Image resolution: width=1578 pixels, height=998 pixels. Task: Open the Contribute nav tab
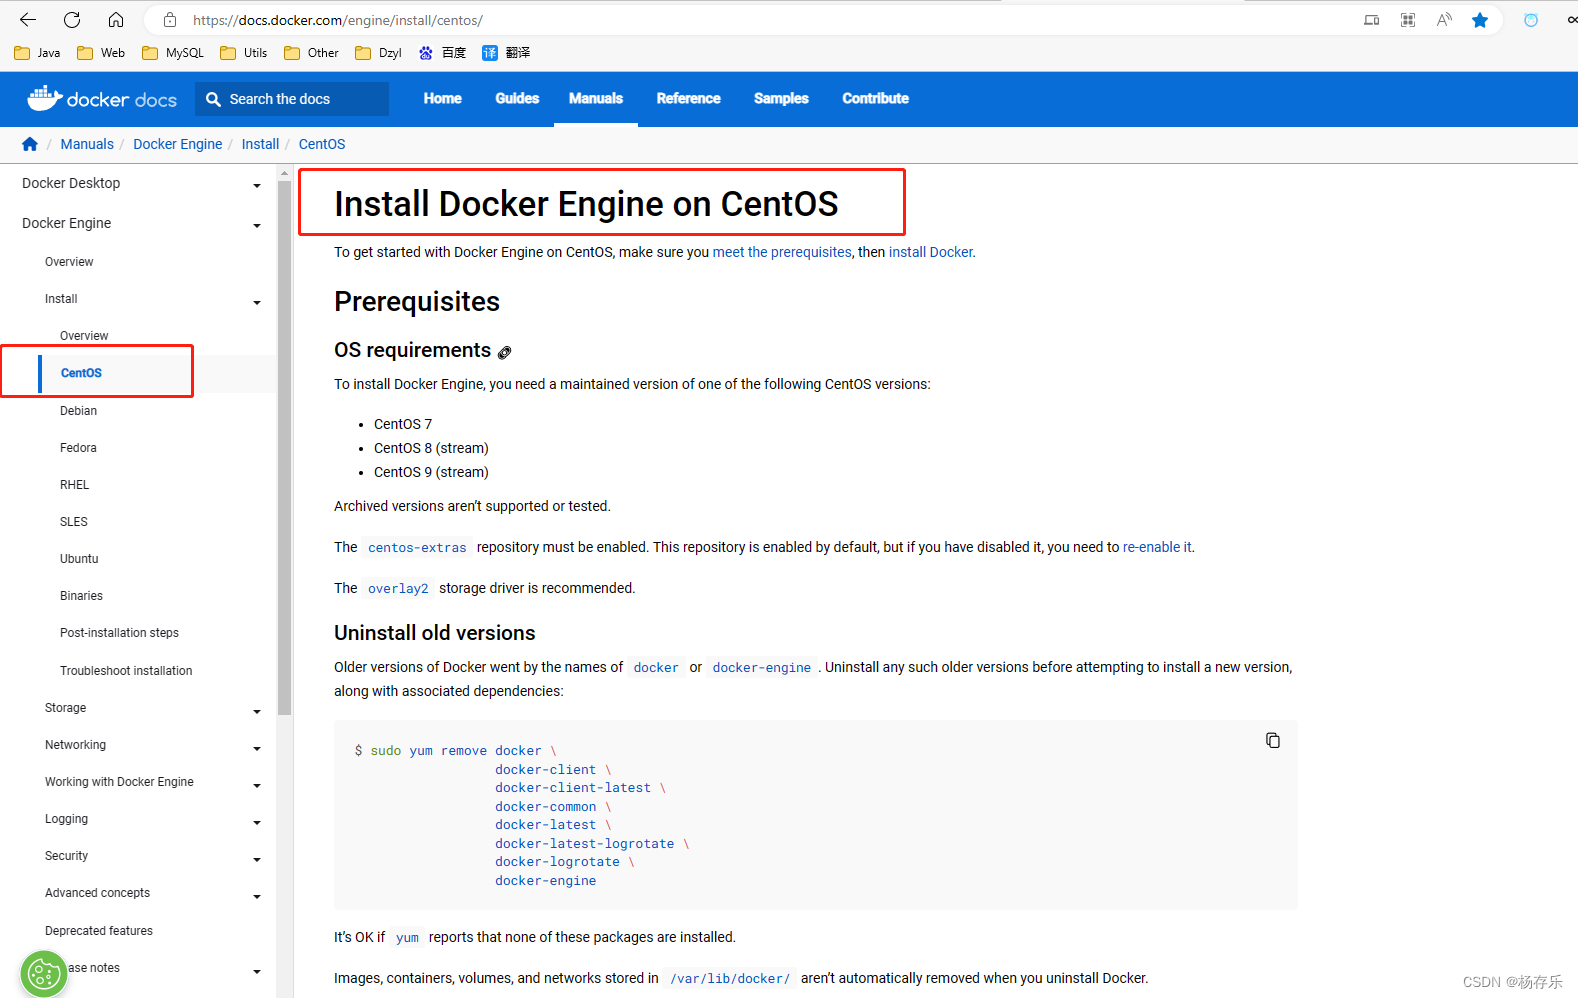(875, 98)
